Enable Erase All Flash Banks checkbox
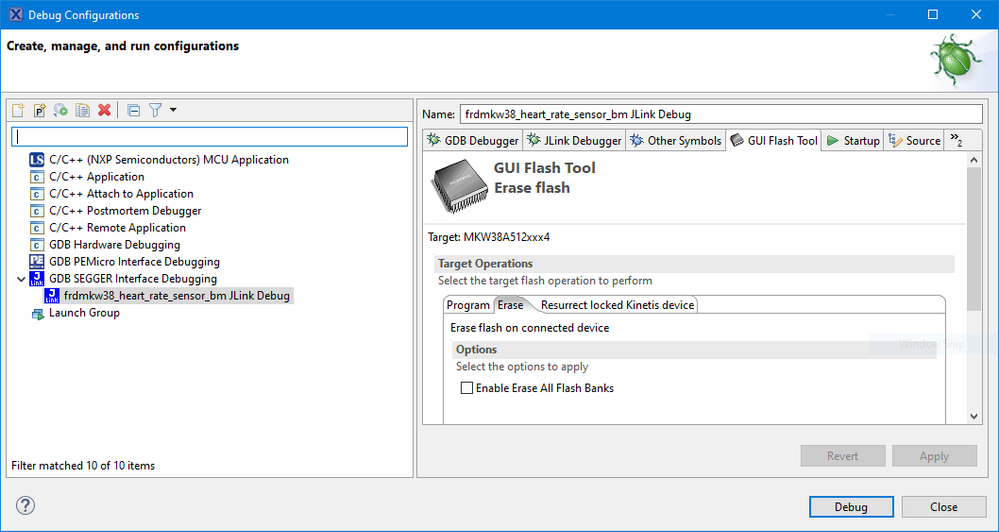 [467, 388]
